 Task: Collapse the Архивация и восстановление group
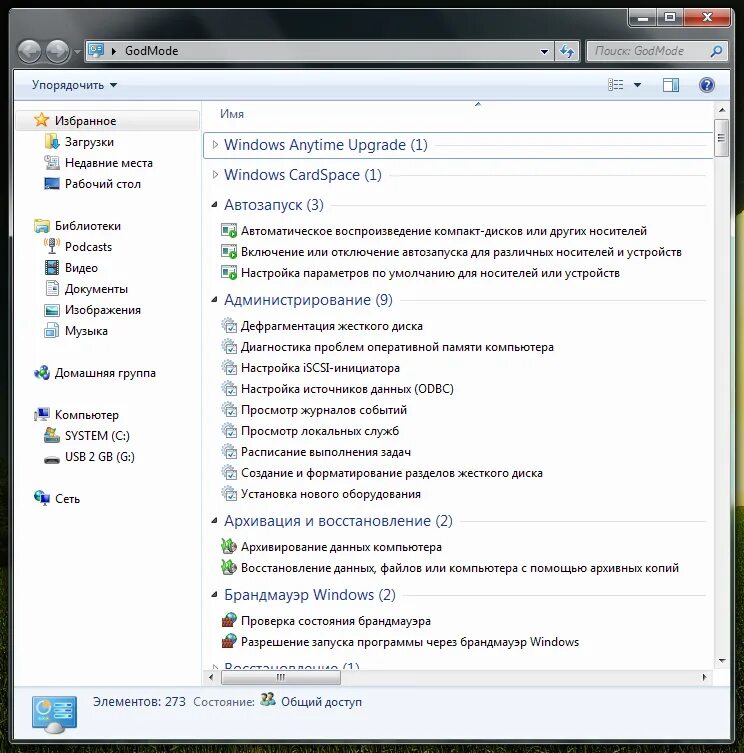215,521
